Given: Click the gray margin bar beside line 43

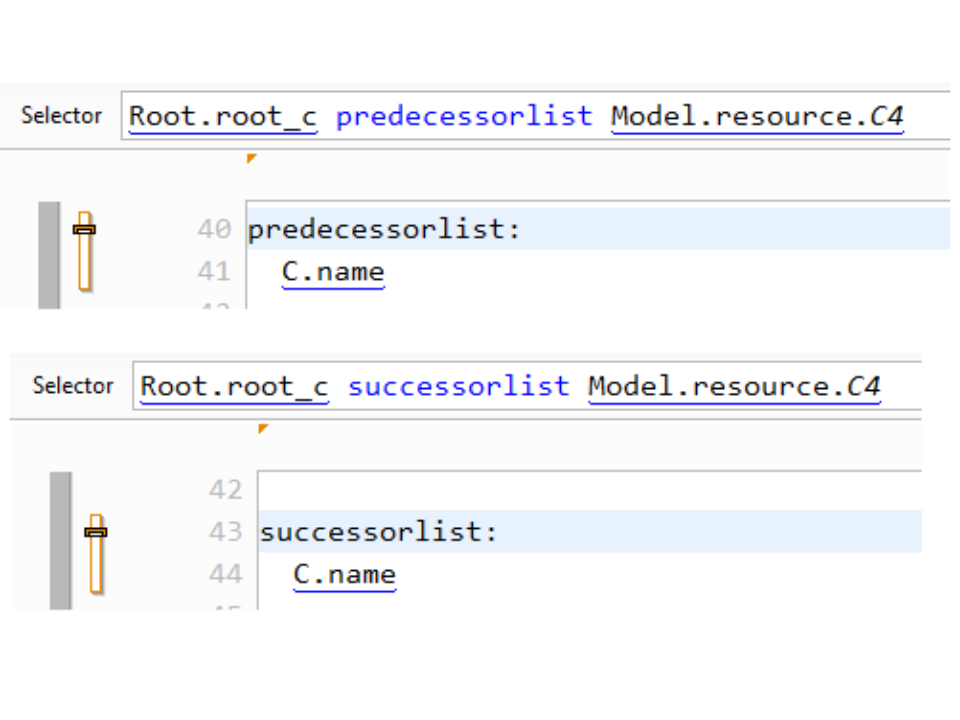Looking at the screenshot, I should click(61, 540).
